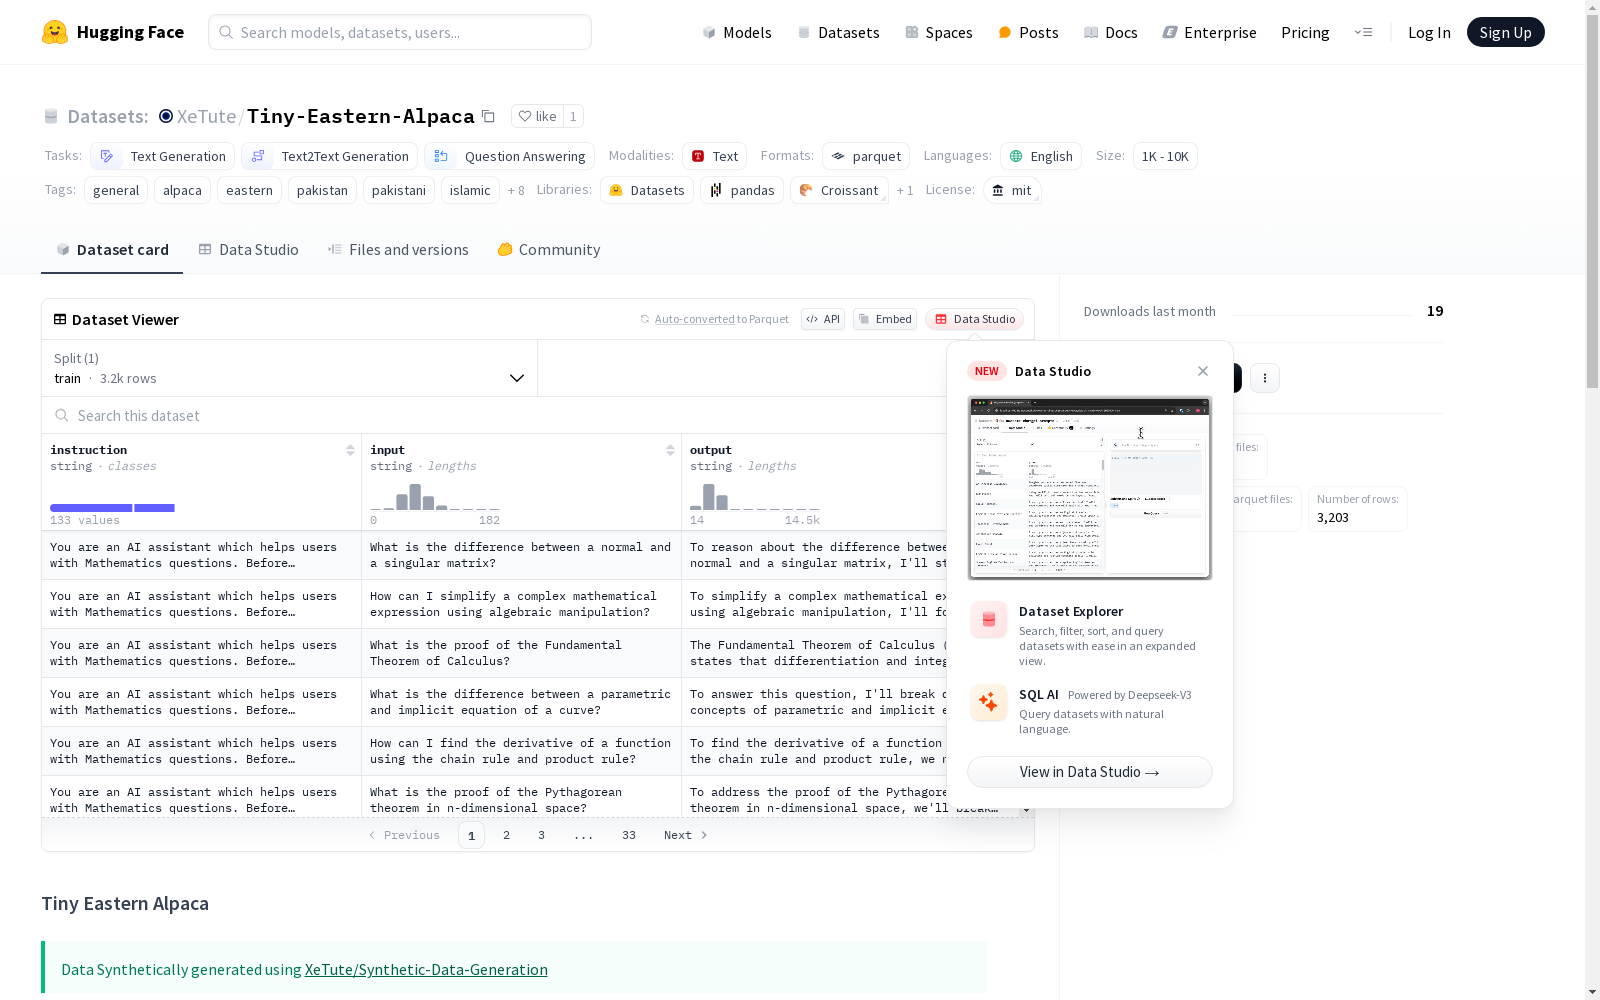The image size is (1600, 1000).
Task: Switch to the Data Studio tab
Action: (x=249, y=250)
